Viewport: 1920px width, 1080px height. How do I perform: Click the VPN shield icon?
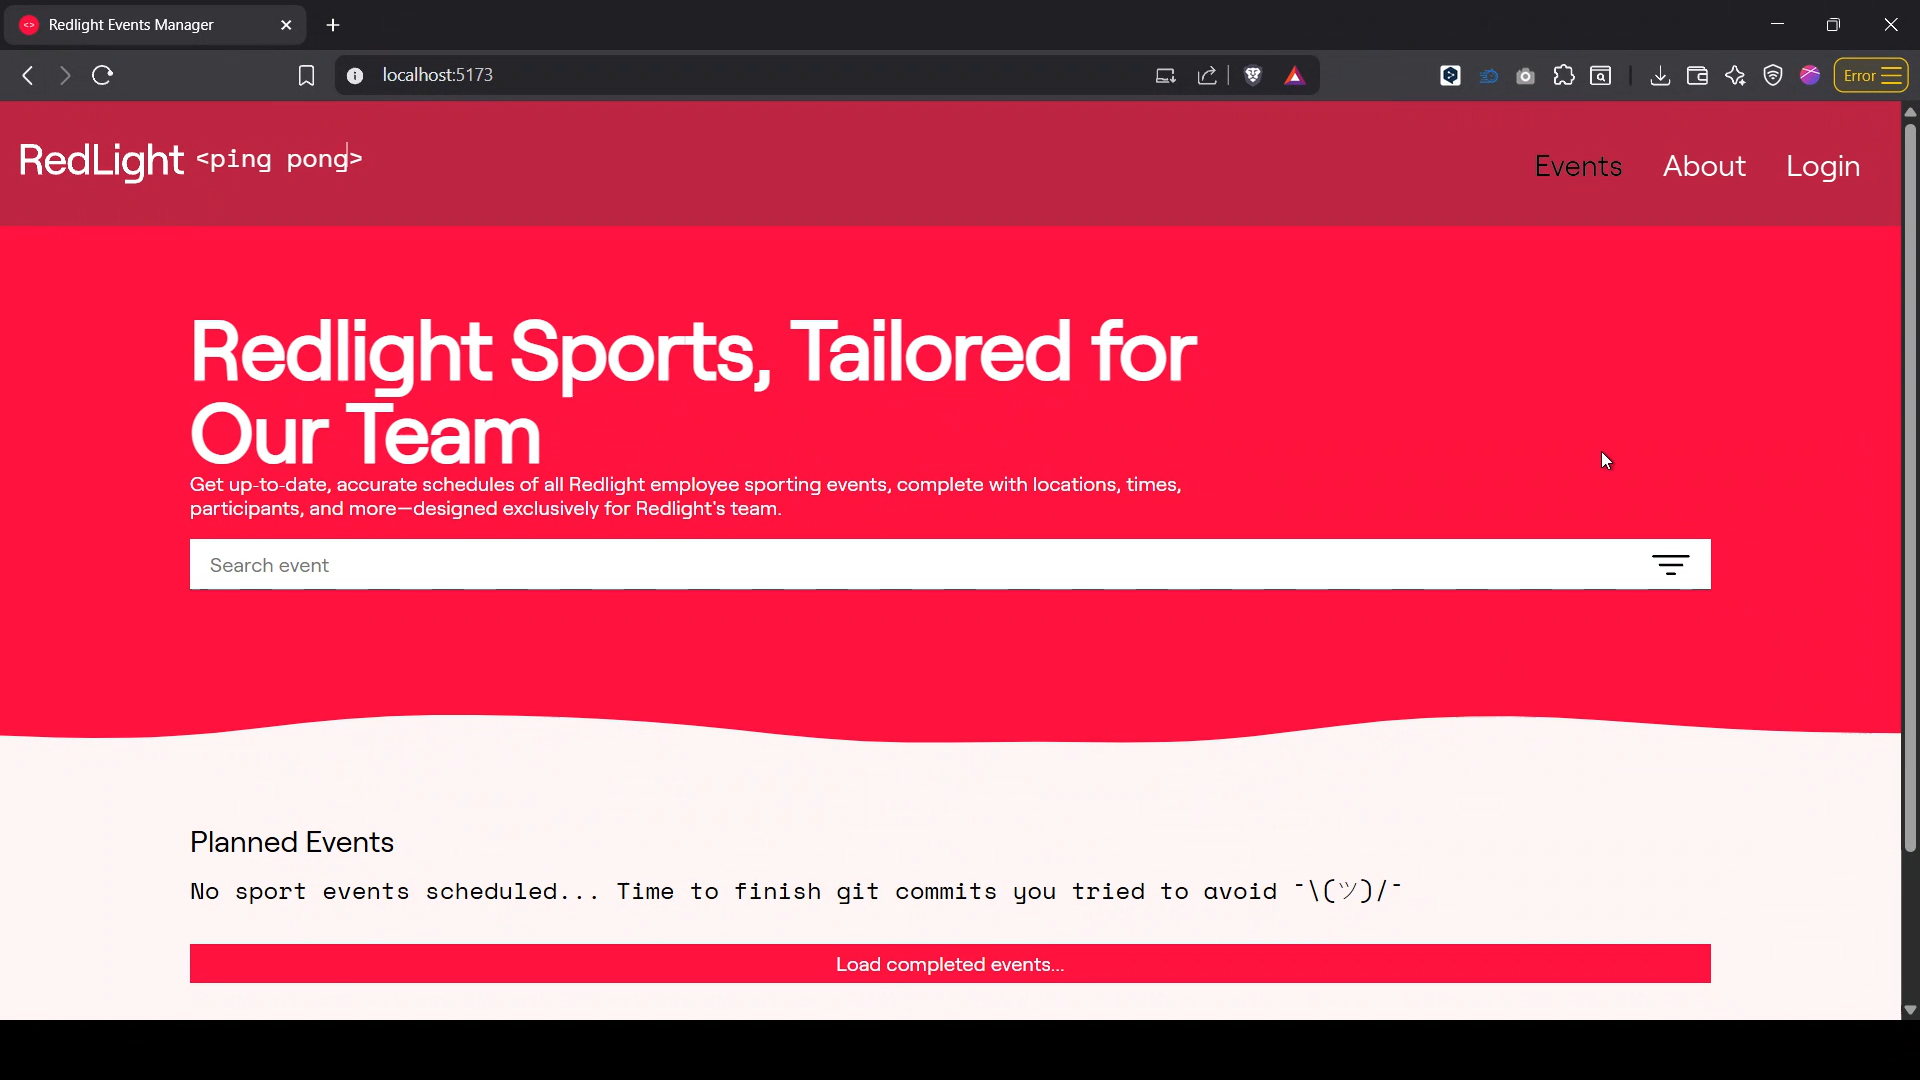(x=1773, y=76)
